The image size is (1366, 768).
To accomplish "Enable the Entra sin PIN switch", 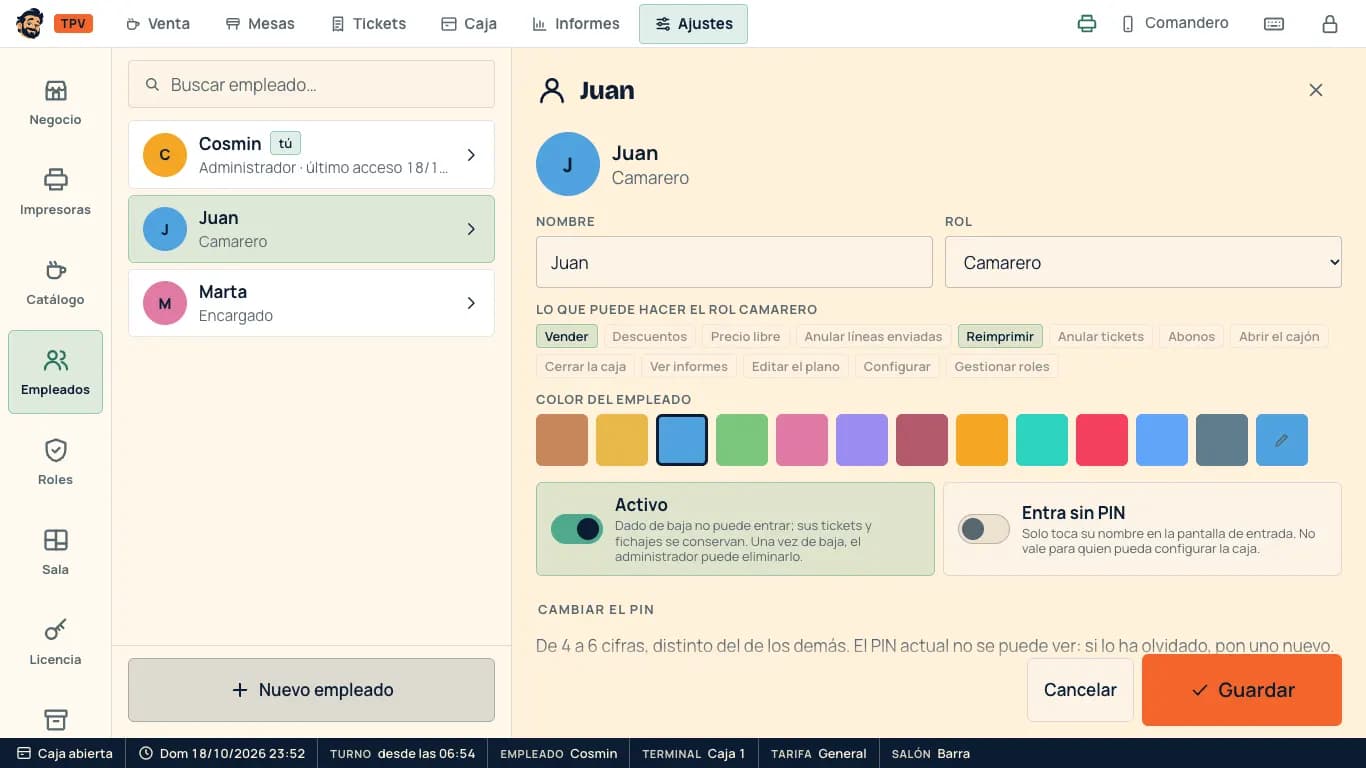I will click(x=984, y=529).
